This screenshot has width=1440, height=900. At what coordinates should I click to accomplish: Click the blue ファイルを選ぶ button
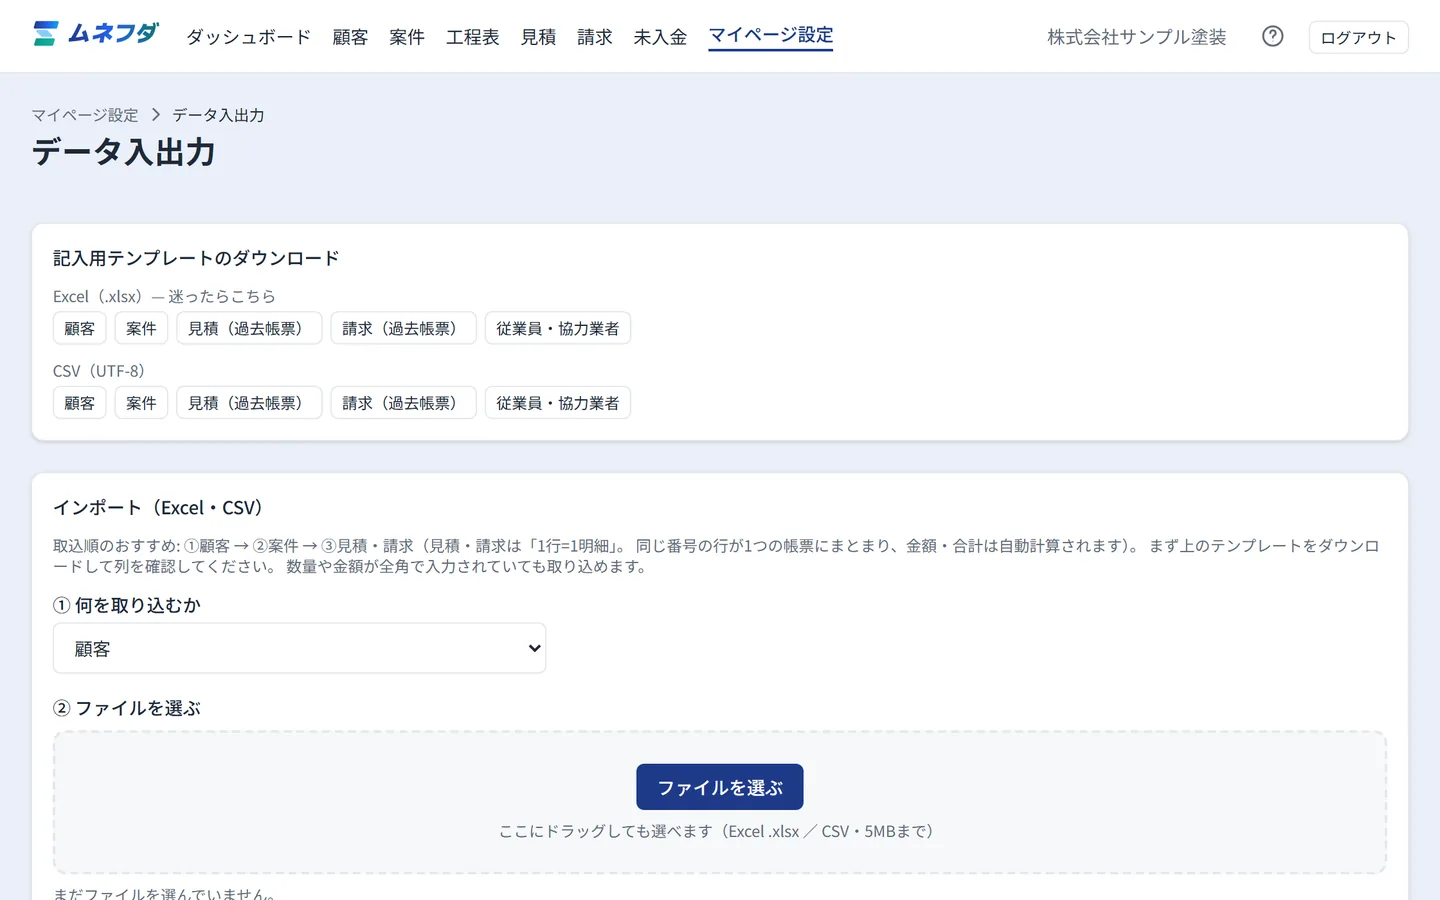pyautogui.click(x=720, y=787)
